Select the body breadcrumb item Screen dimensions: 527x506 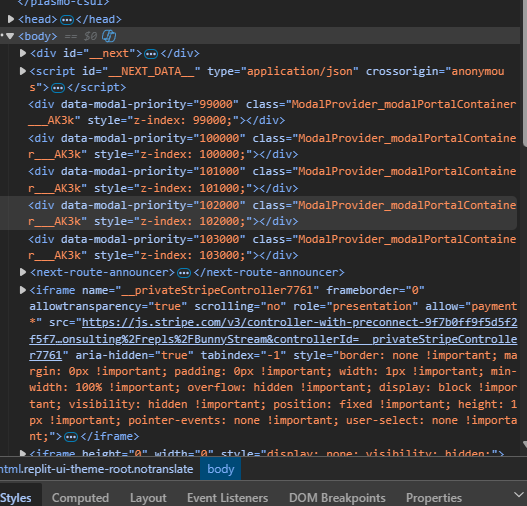[220, 469]
